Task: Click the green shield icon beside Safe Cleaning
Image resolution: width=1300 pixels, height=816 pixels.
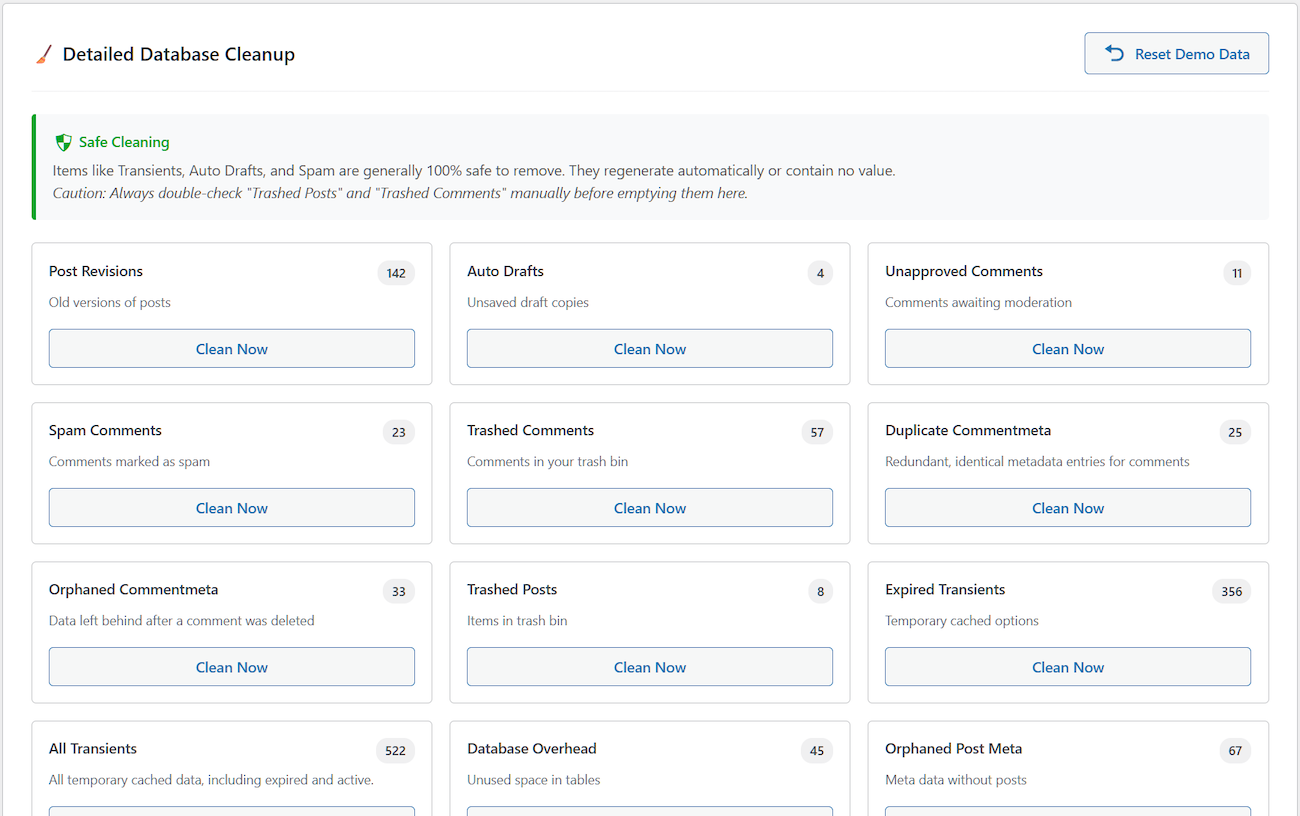Action: 64,142
